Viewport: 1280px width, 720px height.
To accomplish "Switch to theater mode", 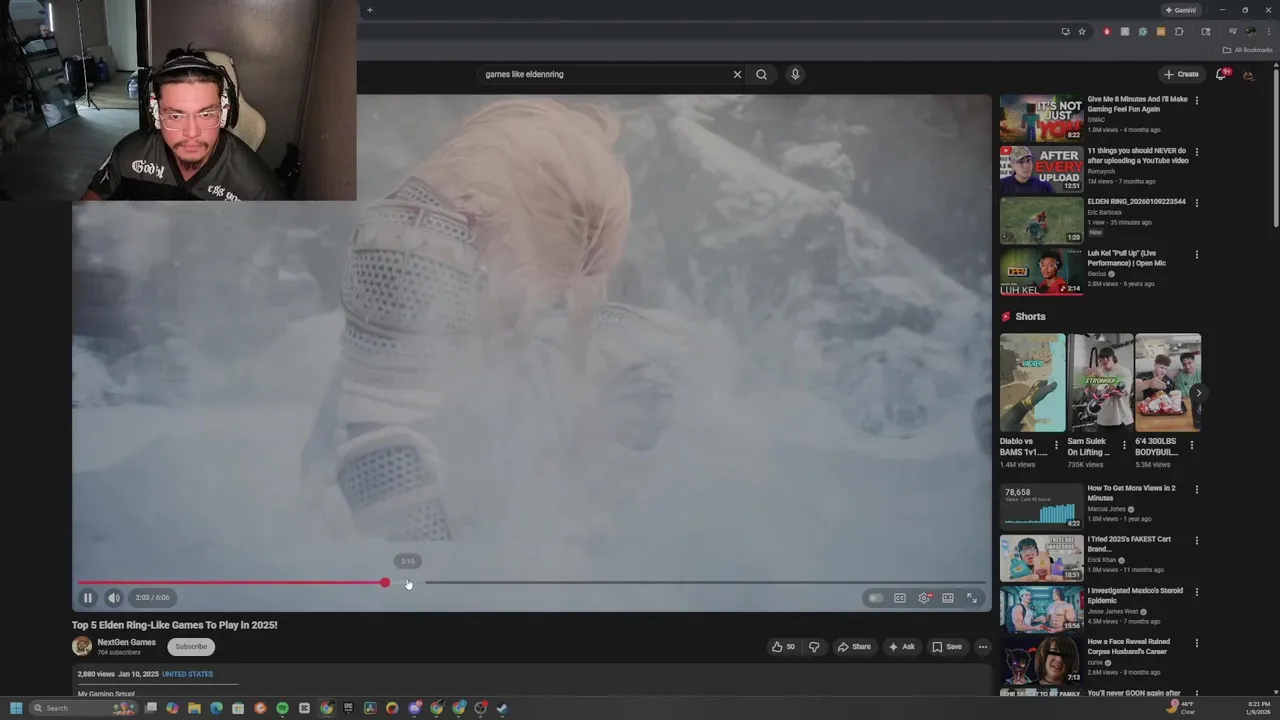I will [x=948, y=598].
